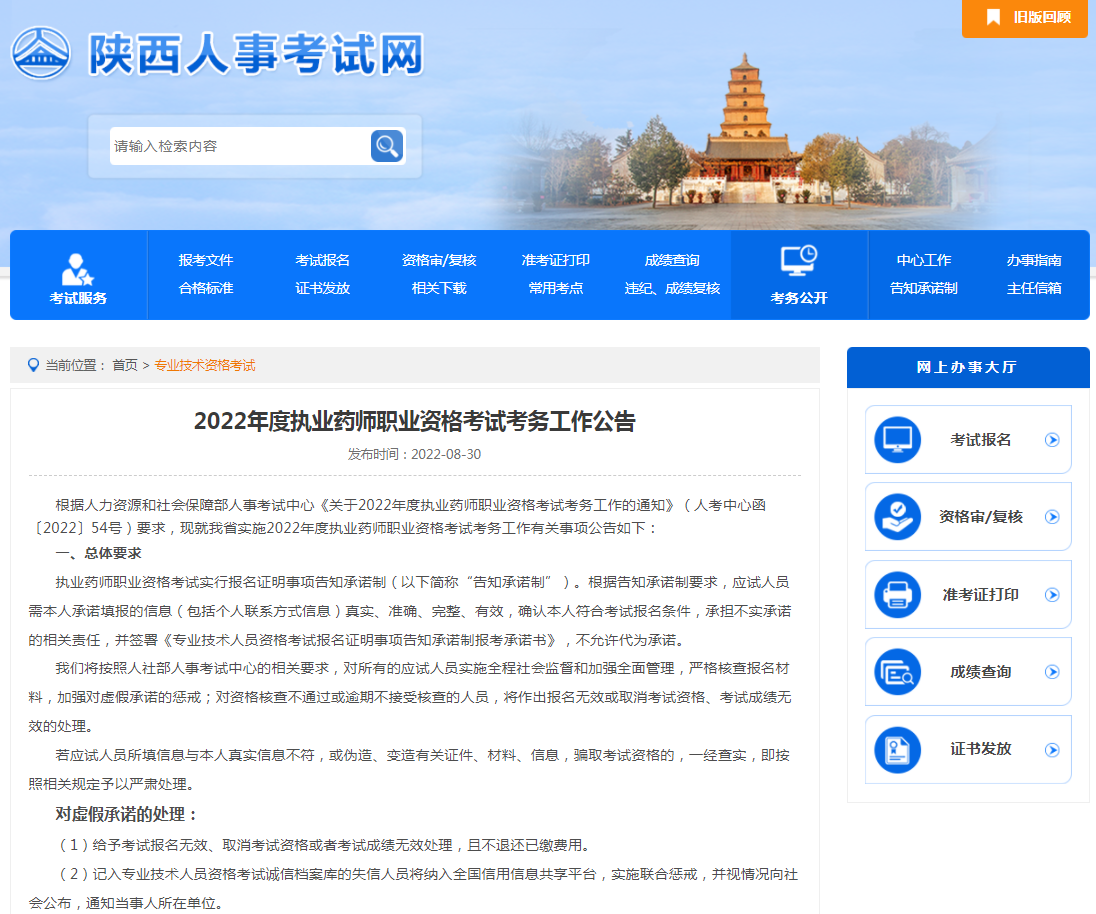Screen dimensions: 1096x914
Task: Open the 旧版回顾 bookmark button
Action: [x=1025, y=18]
